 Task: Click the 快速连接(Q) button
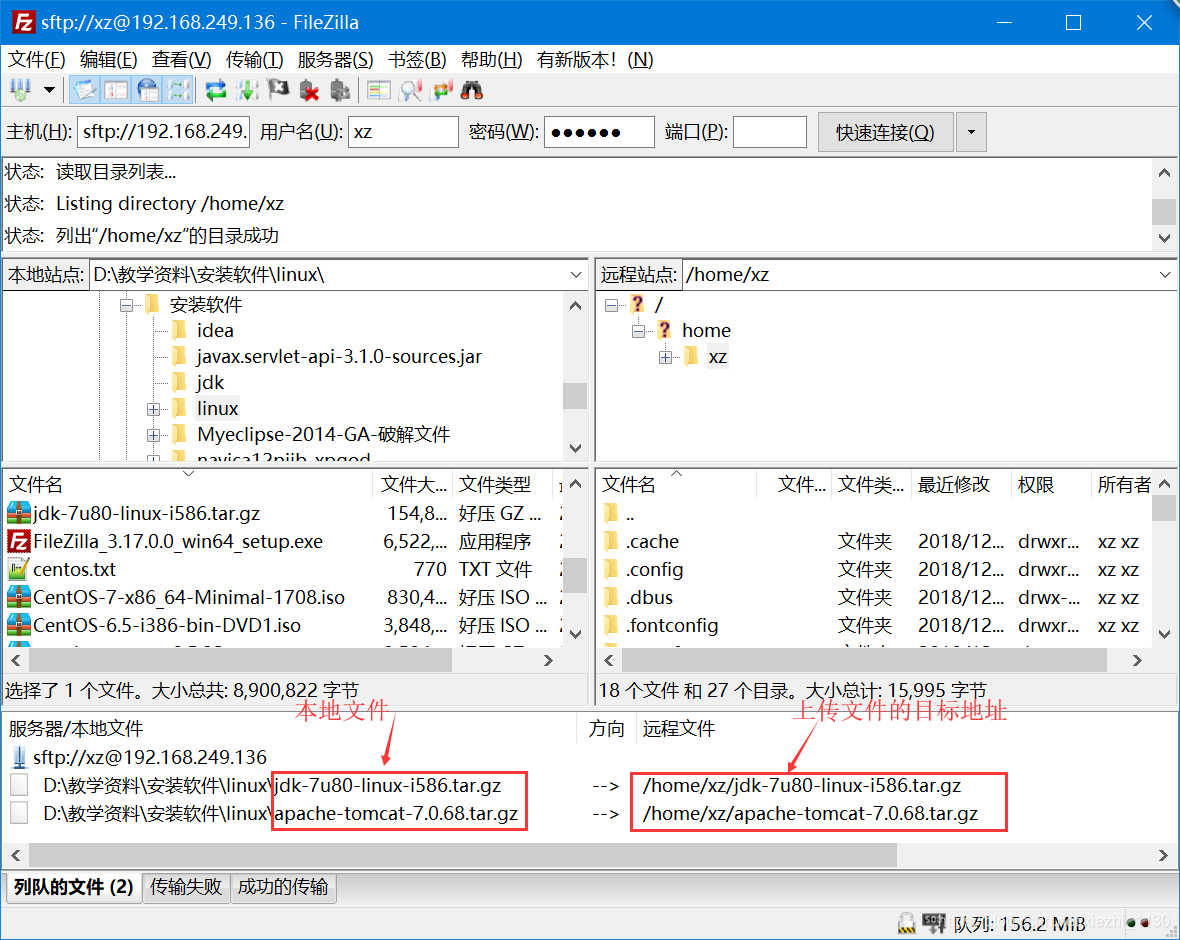[x=886, y=132]
